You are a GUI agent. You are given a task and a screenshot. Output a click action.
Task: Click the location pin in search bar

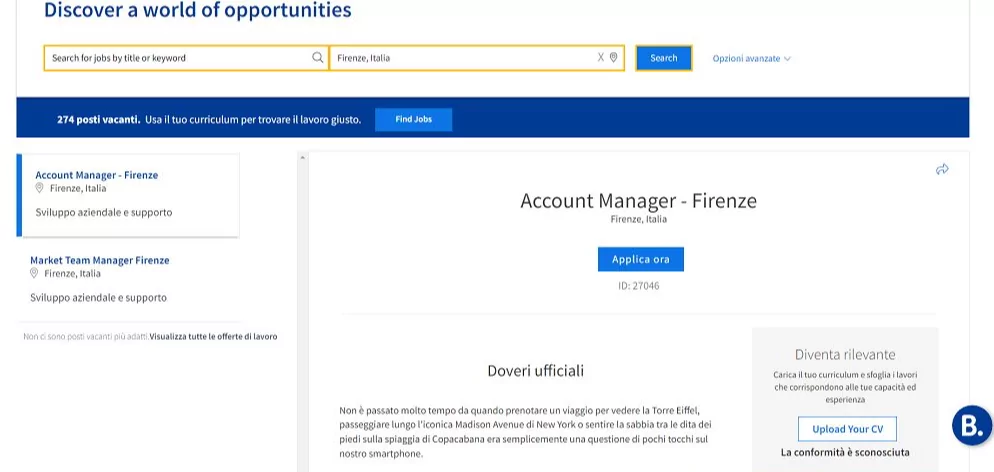pyautogui.click(x=614, y=58)
